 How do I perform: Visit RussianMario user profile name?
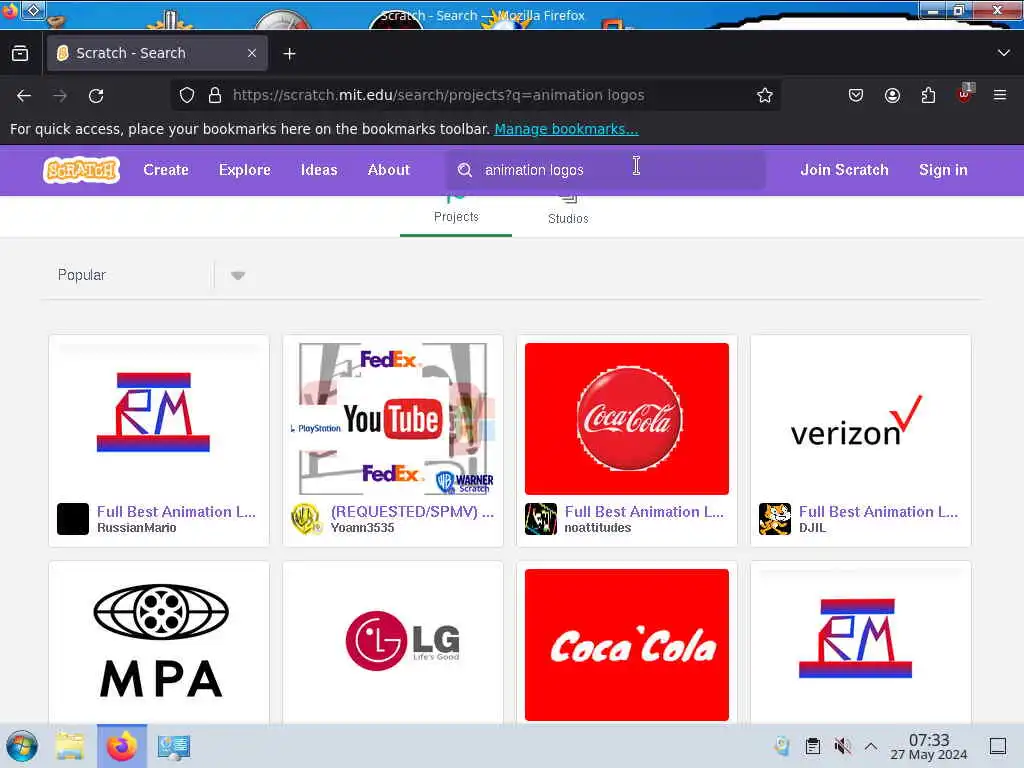(136, 528)
